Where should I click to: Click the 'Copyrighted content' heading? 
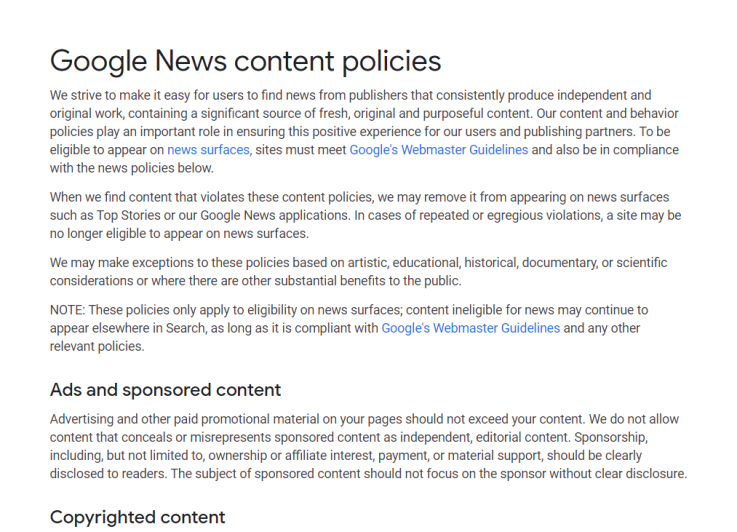tap(137, 517)
